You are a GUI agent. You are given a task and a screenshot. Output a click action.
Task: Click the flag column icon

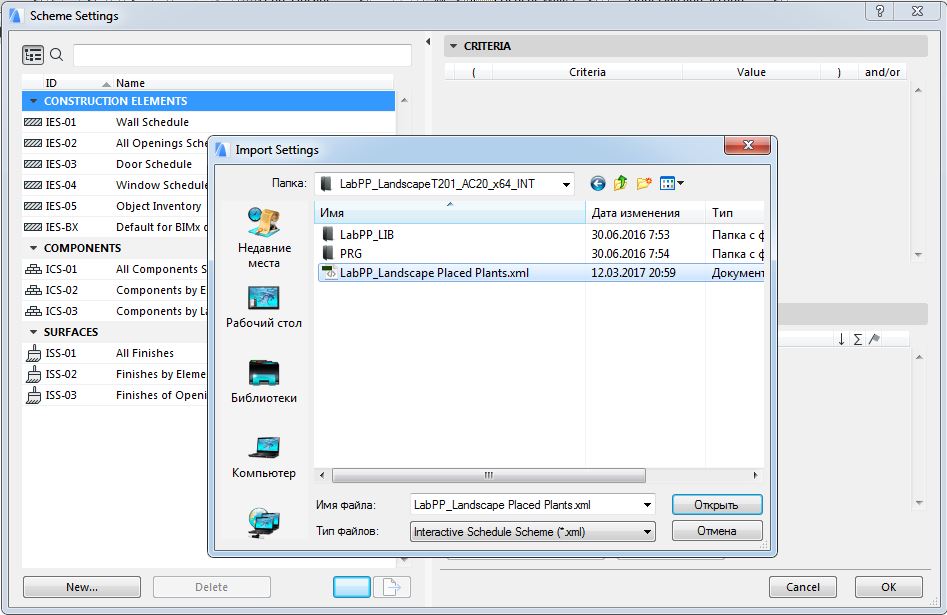(874, 340)
